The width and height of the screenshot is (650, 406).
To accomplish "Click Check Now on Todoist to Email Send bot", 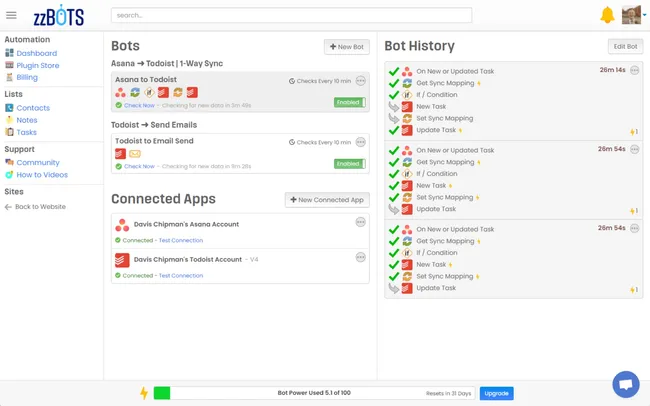I will pyautogui.click(x=139, y=166).
